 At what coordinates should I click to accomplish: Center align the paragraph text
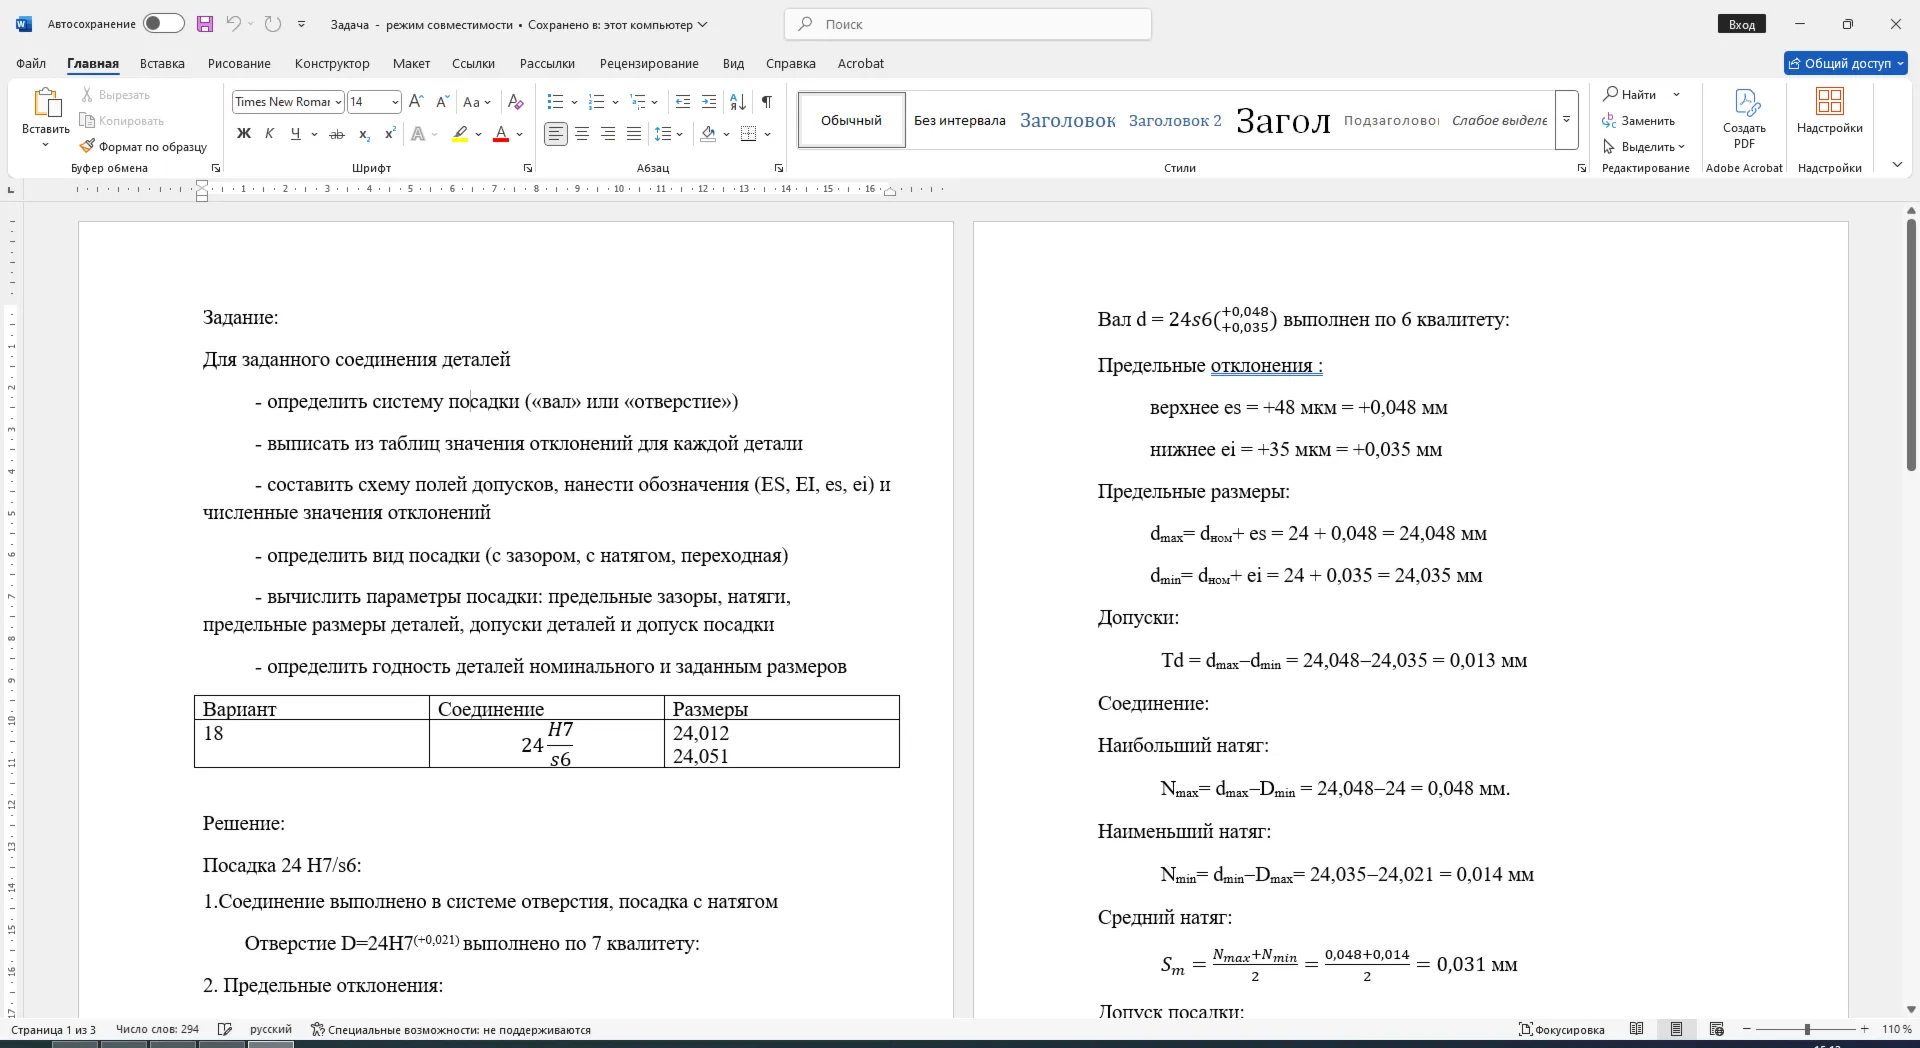tap(582, 134)
